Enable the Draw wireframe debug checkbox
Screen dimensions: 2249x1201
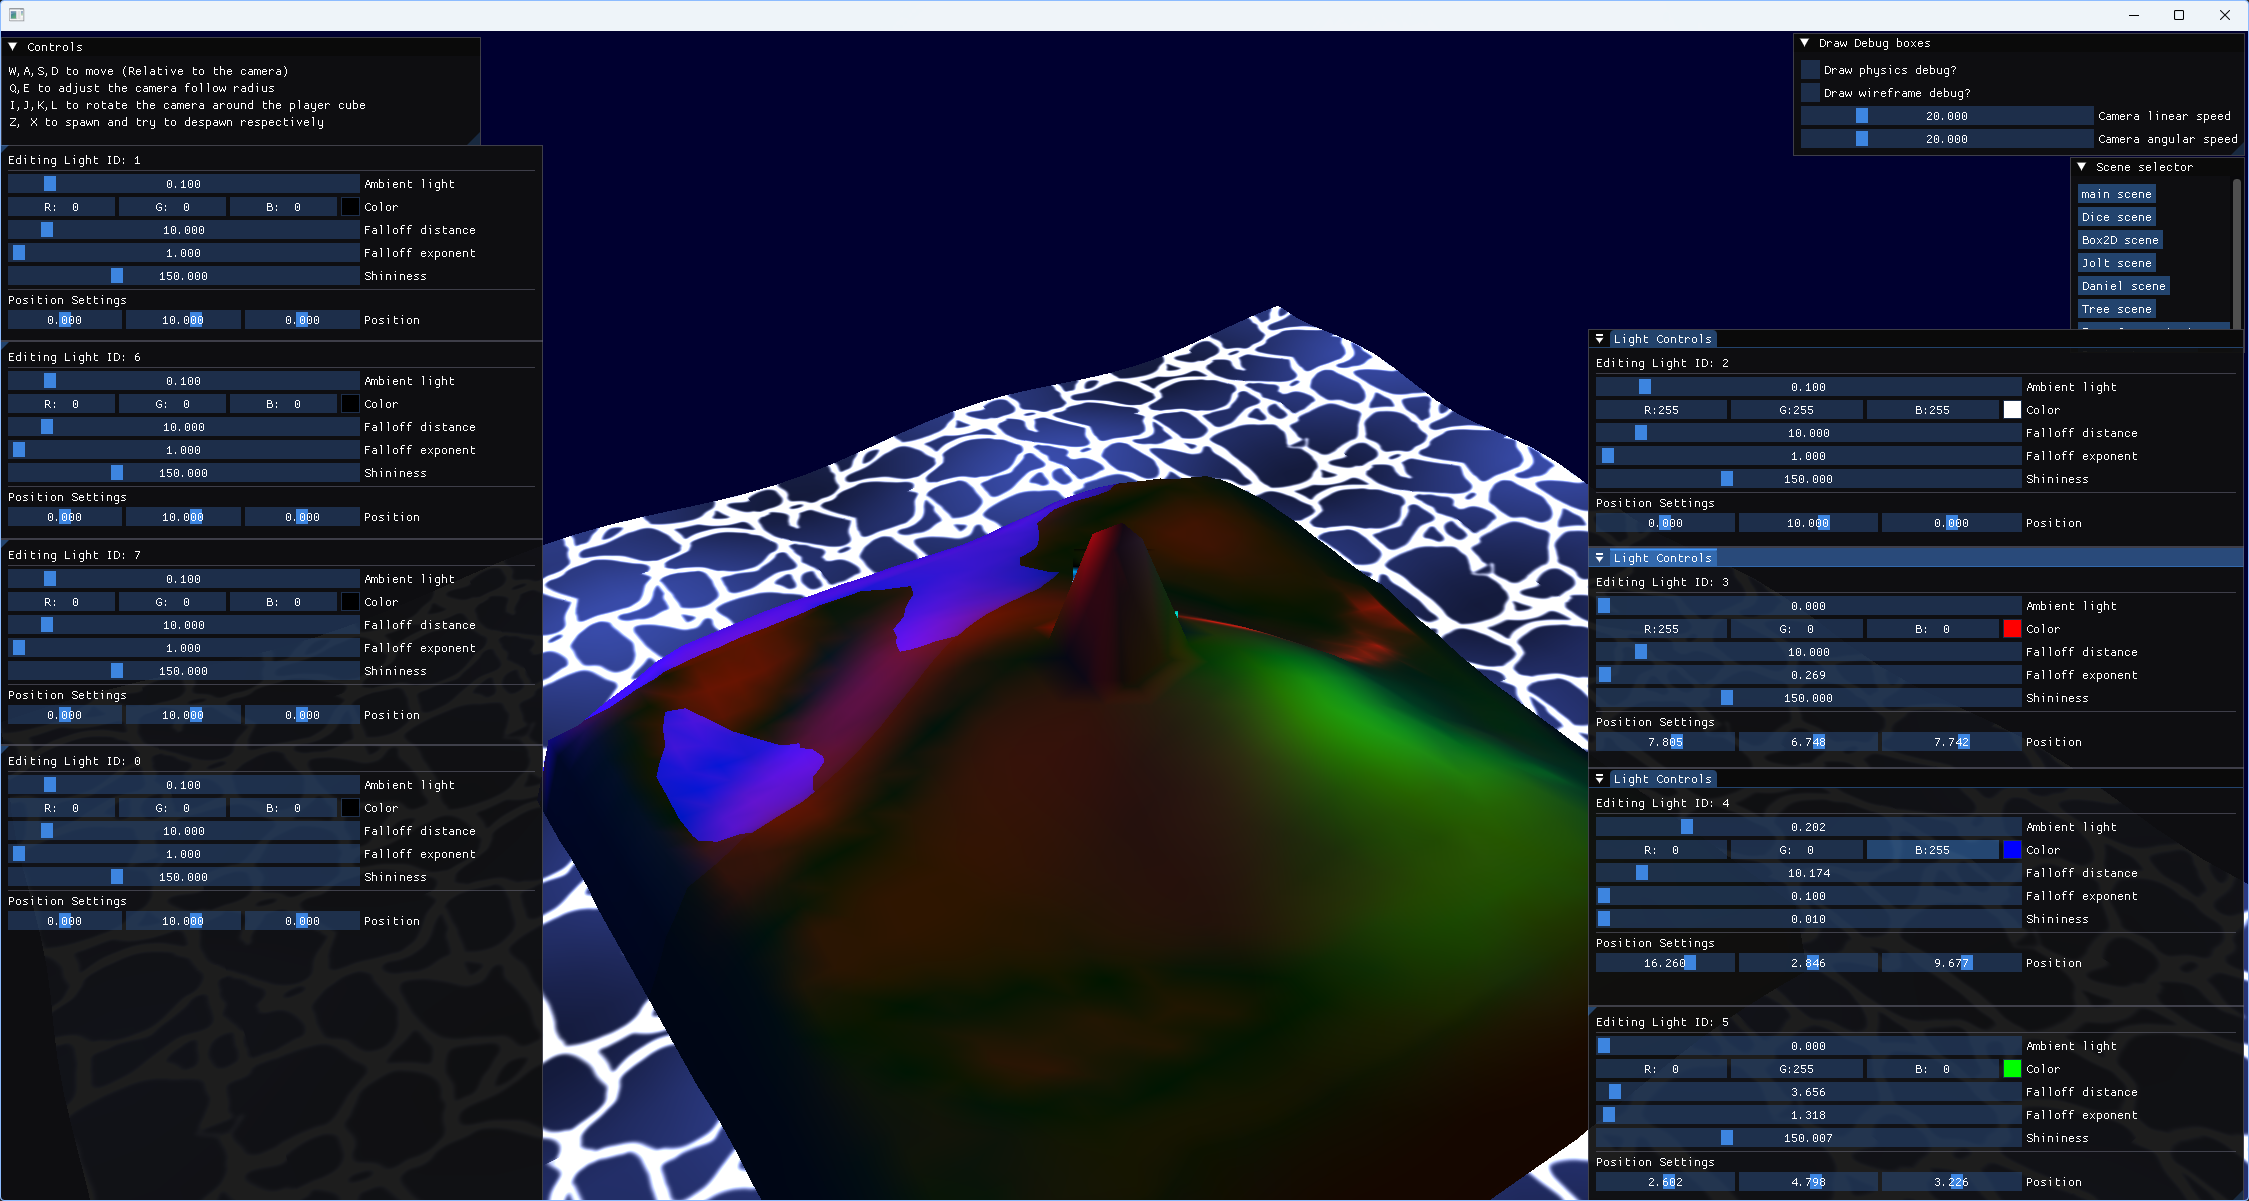tap(1811, 93)
